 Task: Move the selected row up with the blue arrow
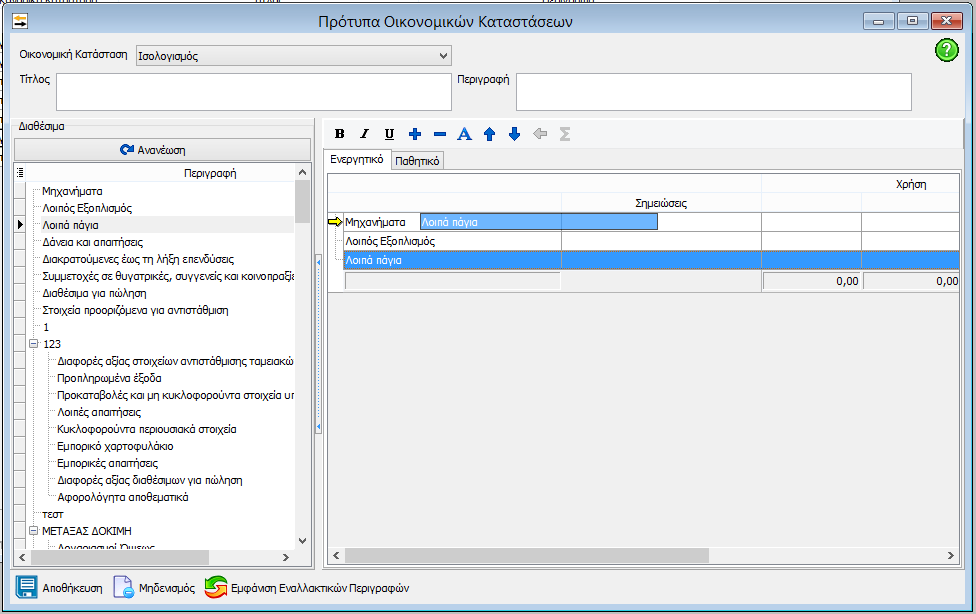[489, 134]
